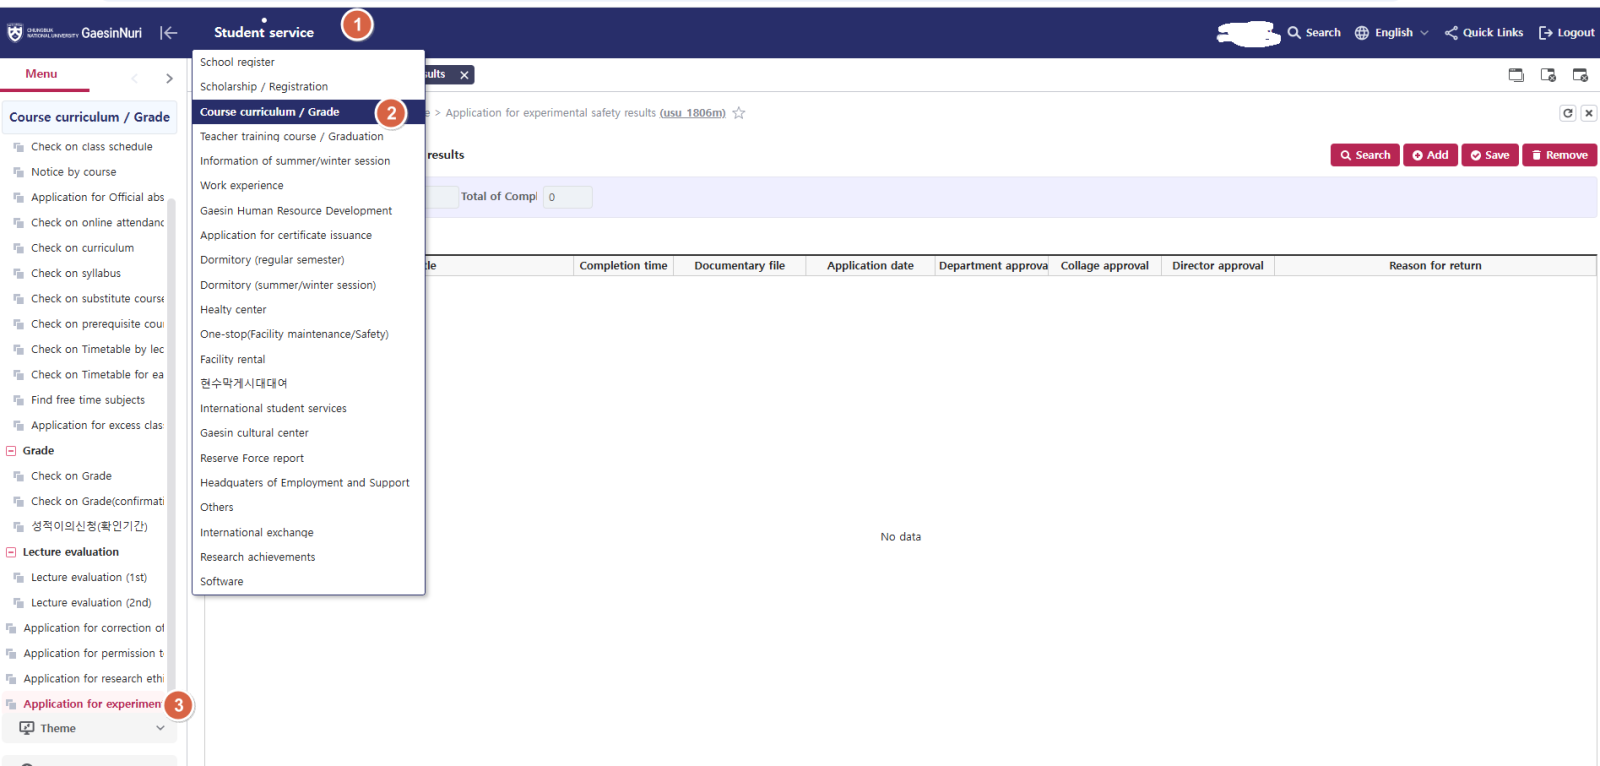Close the page with the X beside refresh
This screenshot has width=1600, height=766.
tap(1589, 113)
